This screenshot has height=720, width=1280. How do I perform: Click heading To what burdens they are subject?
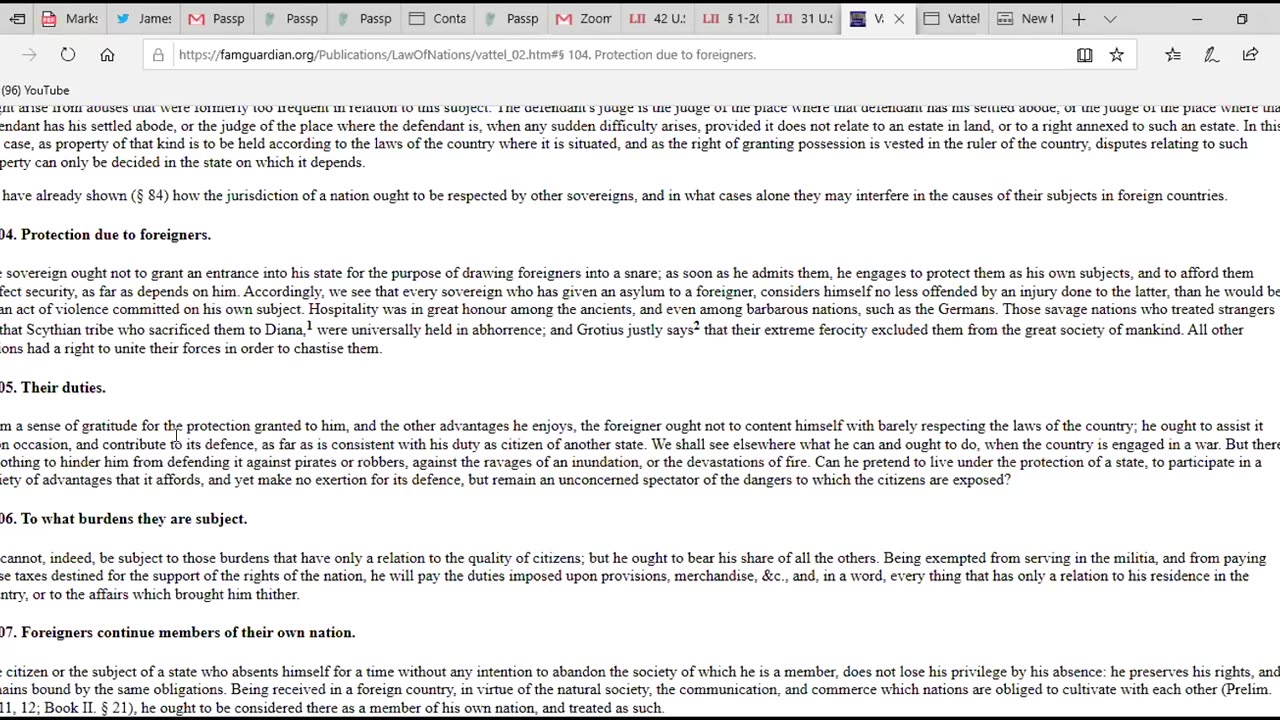coord(134,519)
